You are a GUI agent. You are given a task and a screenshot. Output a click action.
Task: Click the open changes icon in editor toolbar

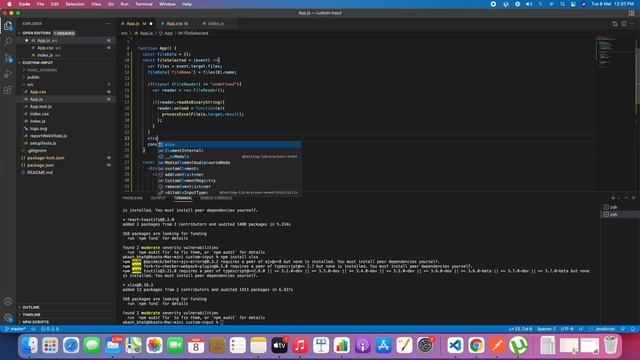[615, 24]
